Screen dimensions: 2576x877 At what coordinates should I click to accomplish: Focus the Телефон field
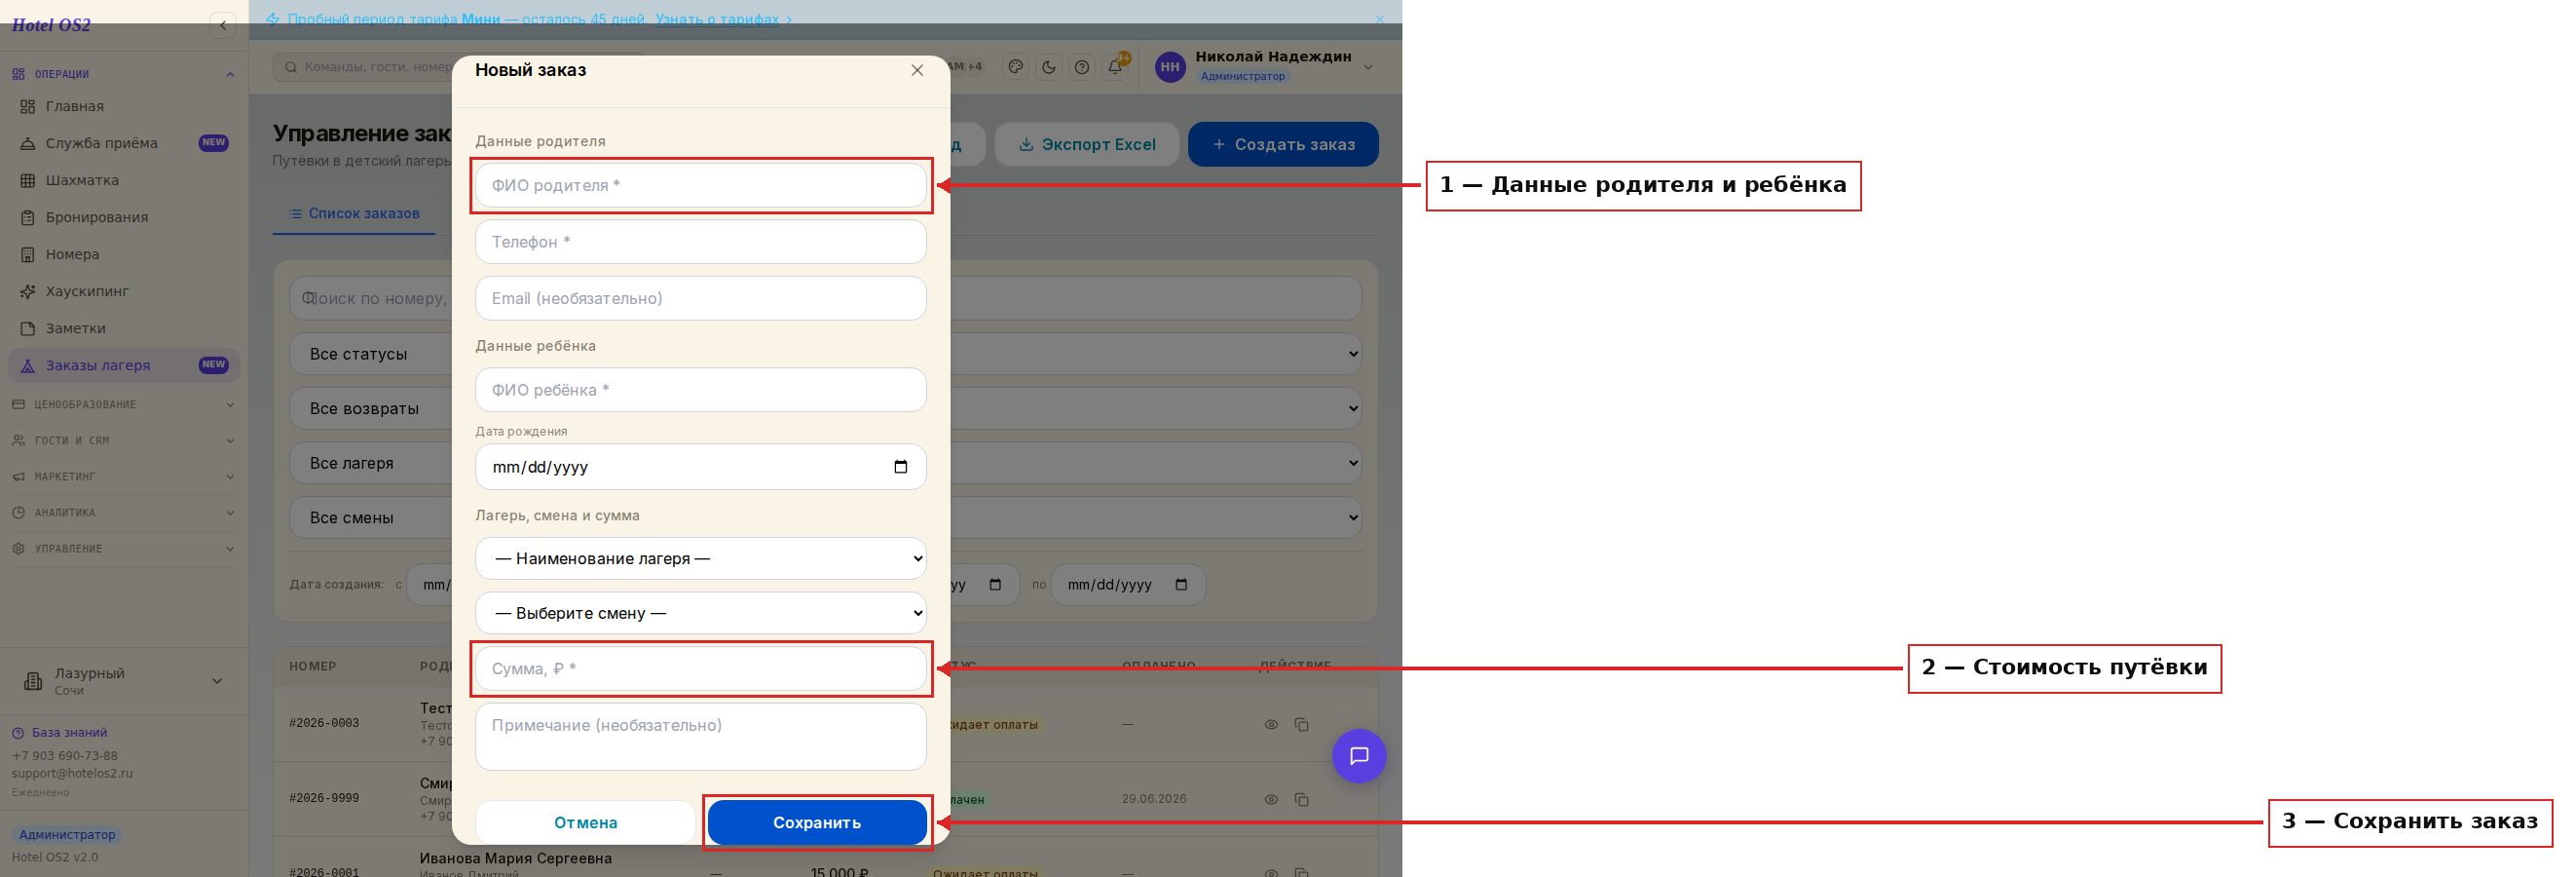[x=700, y=242]
